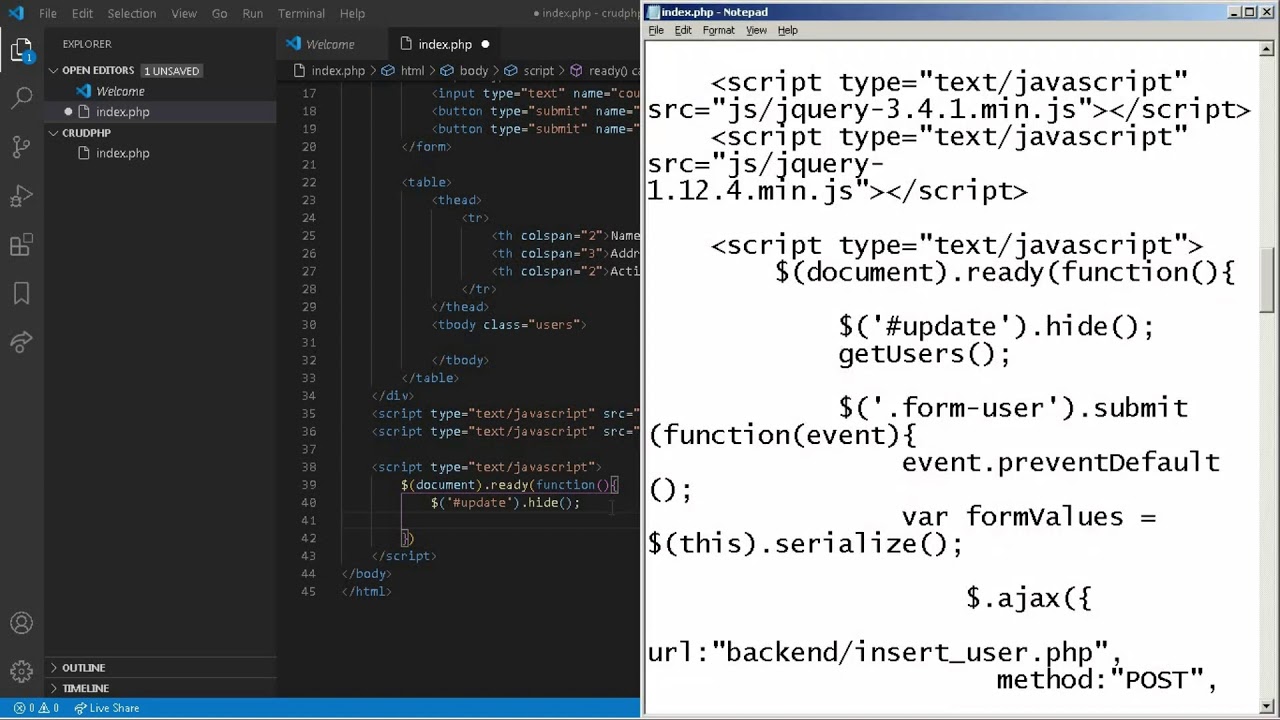This screenshot has height=720, width=1280.
Task: Click index.php breadcrumb item
Action: [x=338, y=71]
